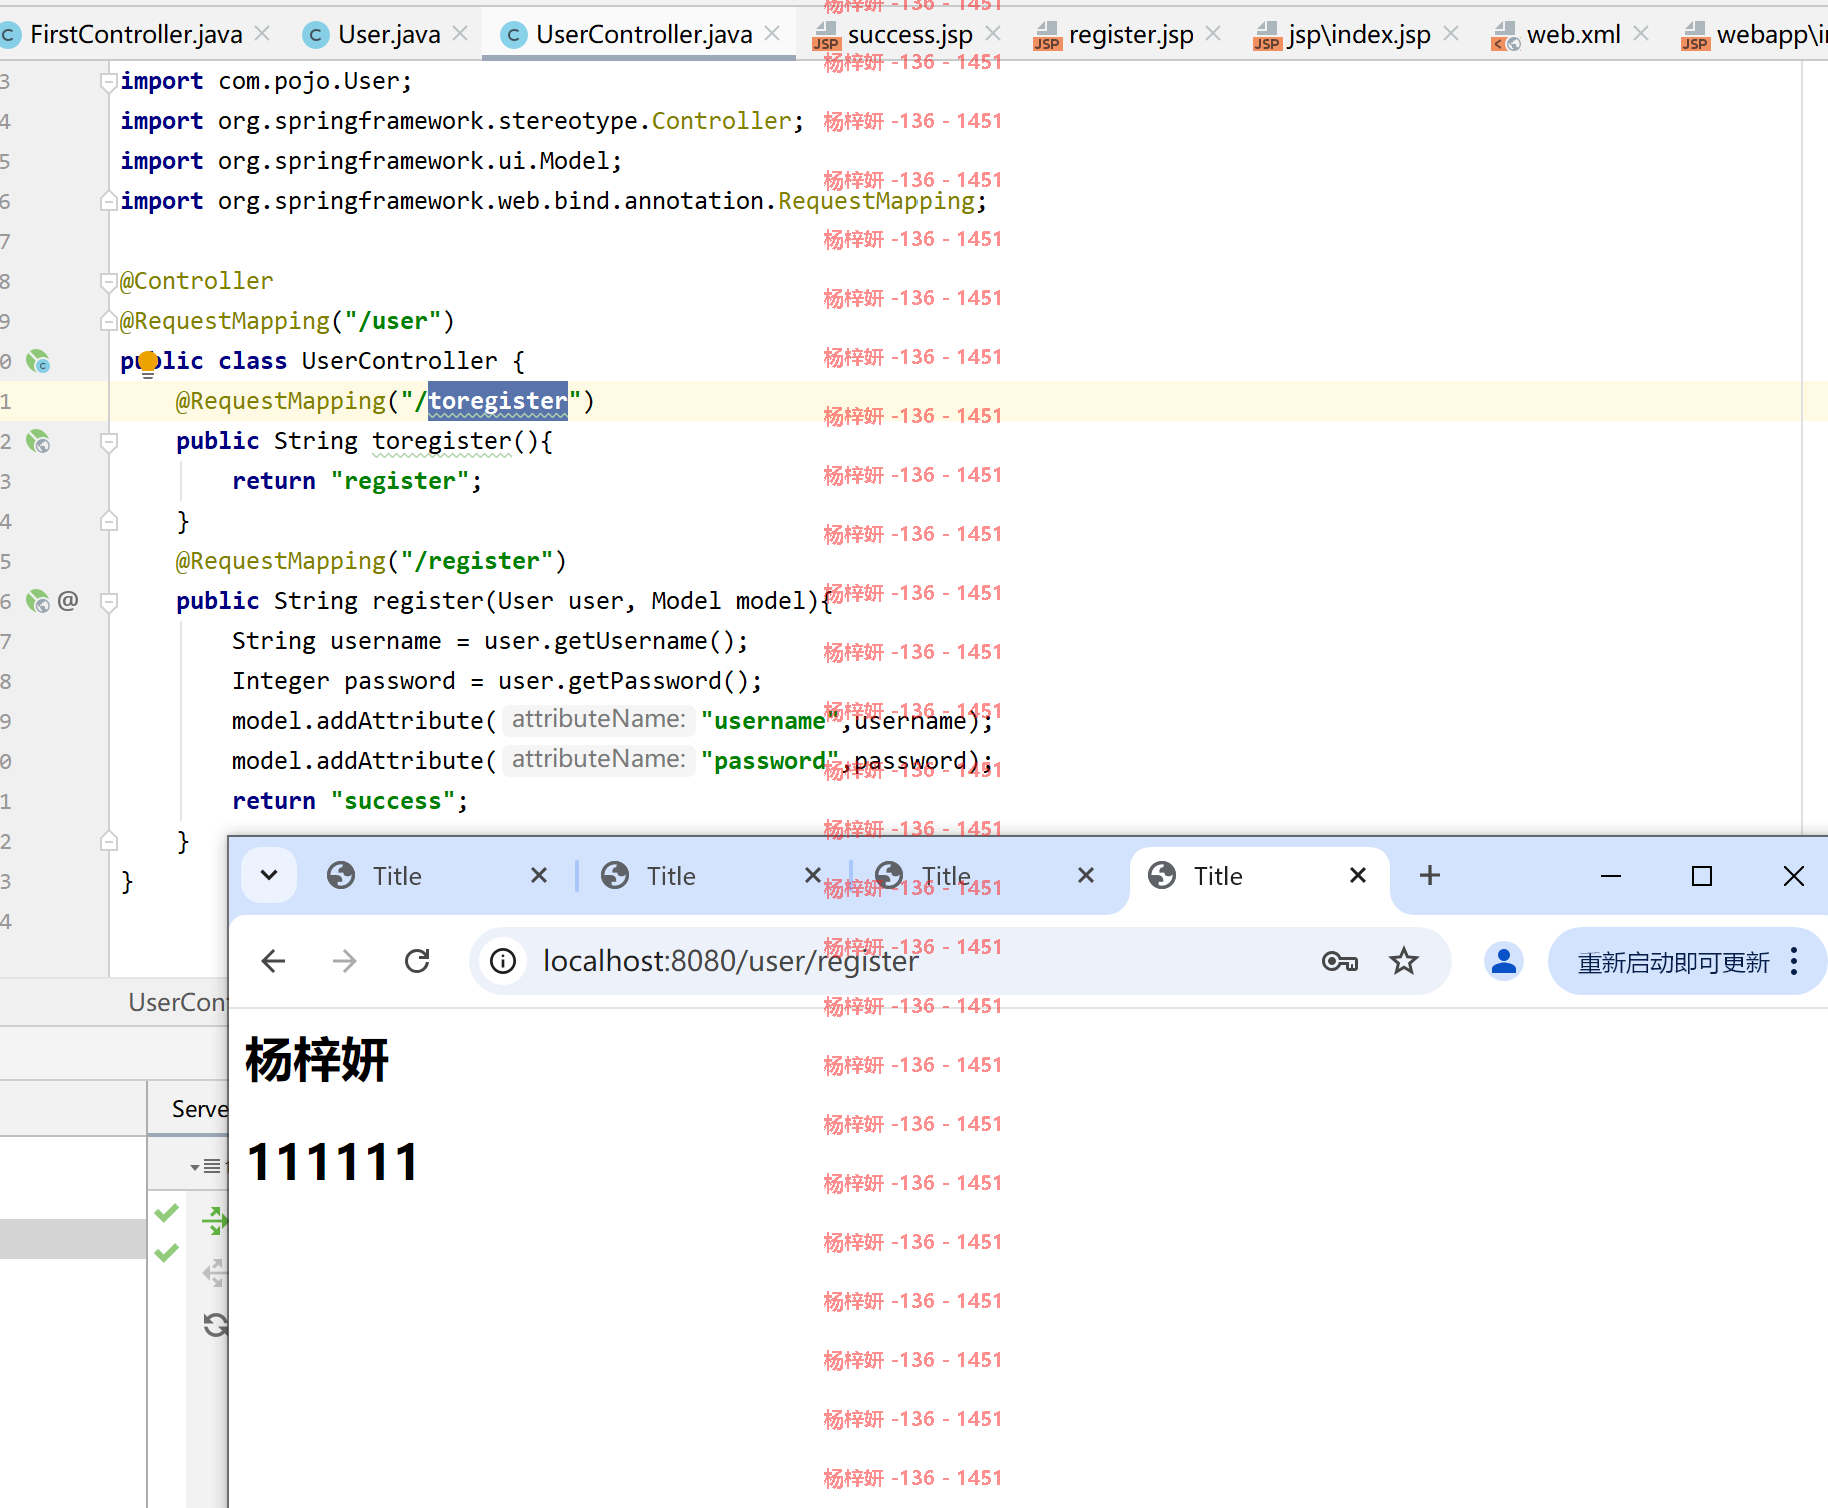Open the browser profile avatar
1828x1508 pixels.
point(1503,961)
